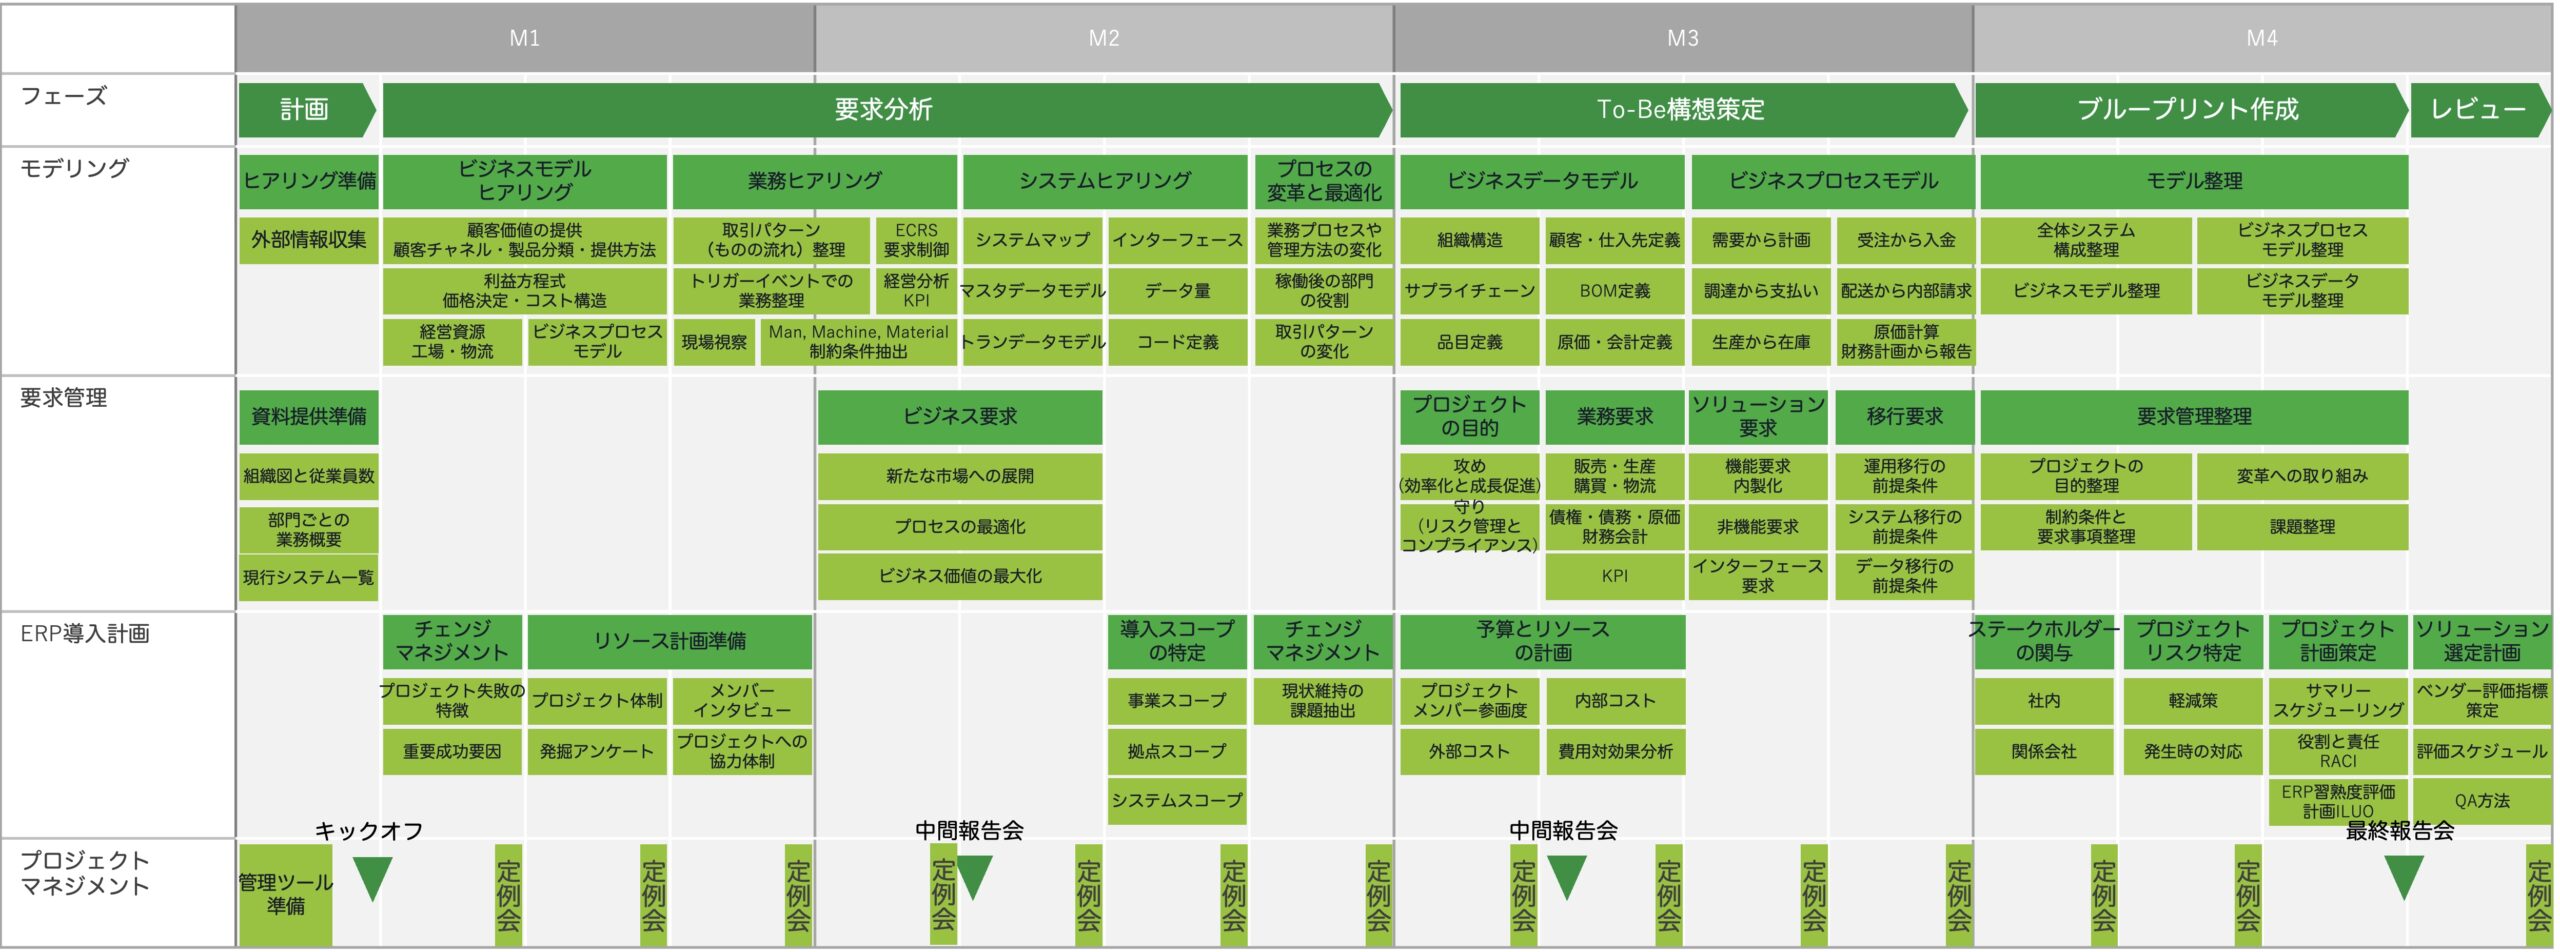This screenshot has width=2560, height=952.
Task: Click the 費用対効果分析 cell
Action: point(1615,751)
